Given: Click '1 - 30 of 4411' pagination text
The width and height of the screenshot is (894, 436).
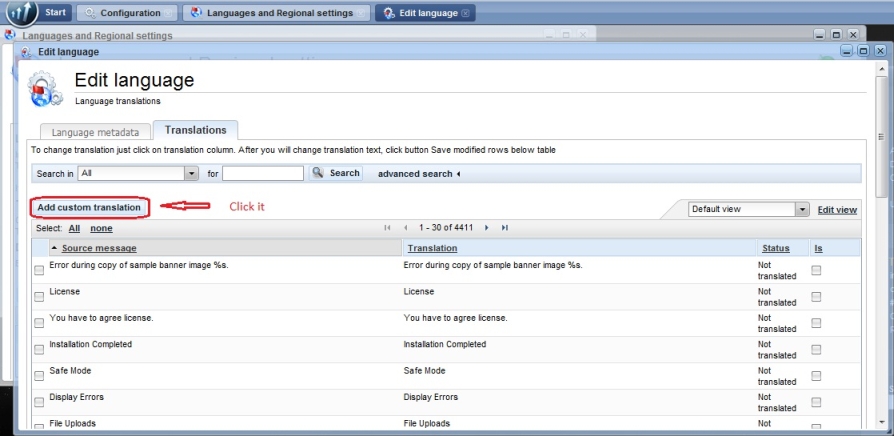Looking at the screenshot, I should (446, 227).
